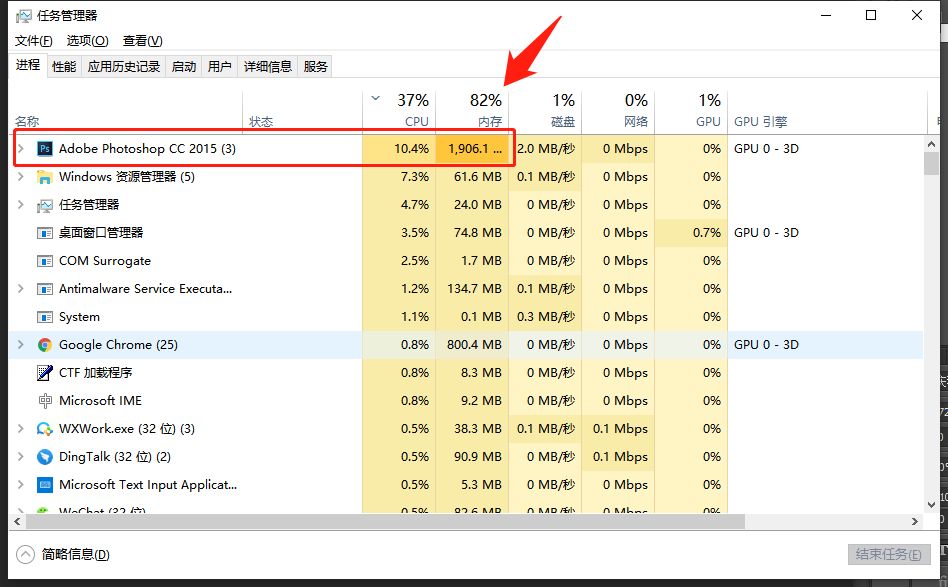The image size is (948, 587).
Task: Click the 0.3 MB/秒 disk value for System
Action: pos(546,317)
